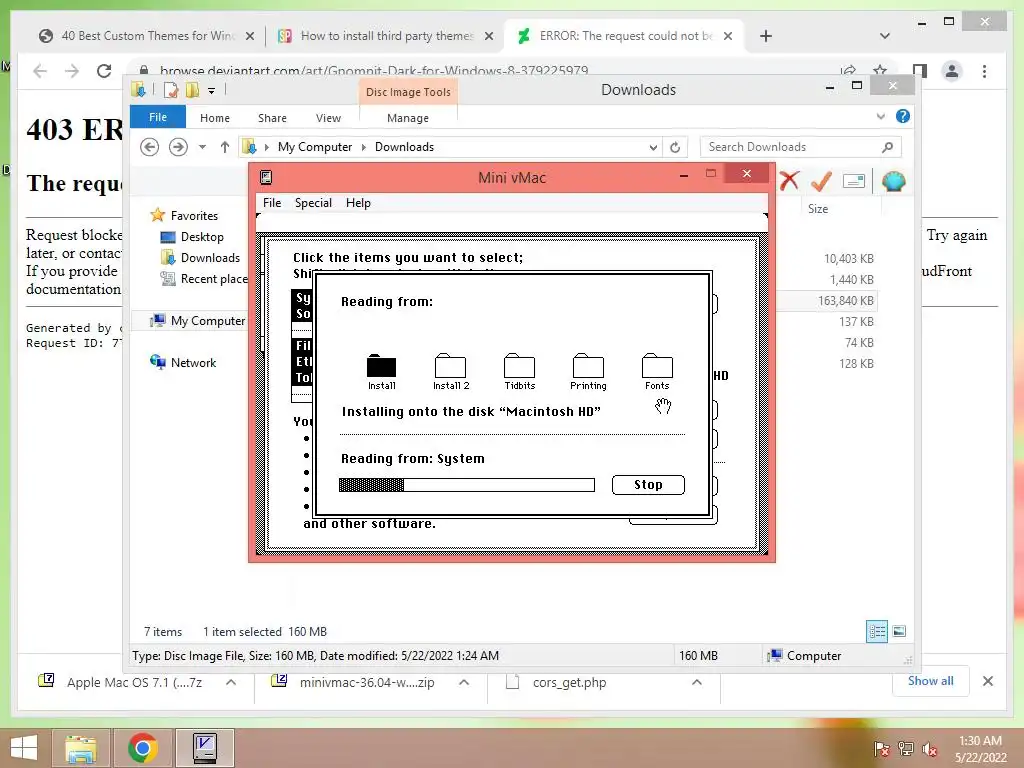1024x768 pixels.
Task: Expand the address bar history dropdown
Action: [x=653, y=148]
